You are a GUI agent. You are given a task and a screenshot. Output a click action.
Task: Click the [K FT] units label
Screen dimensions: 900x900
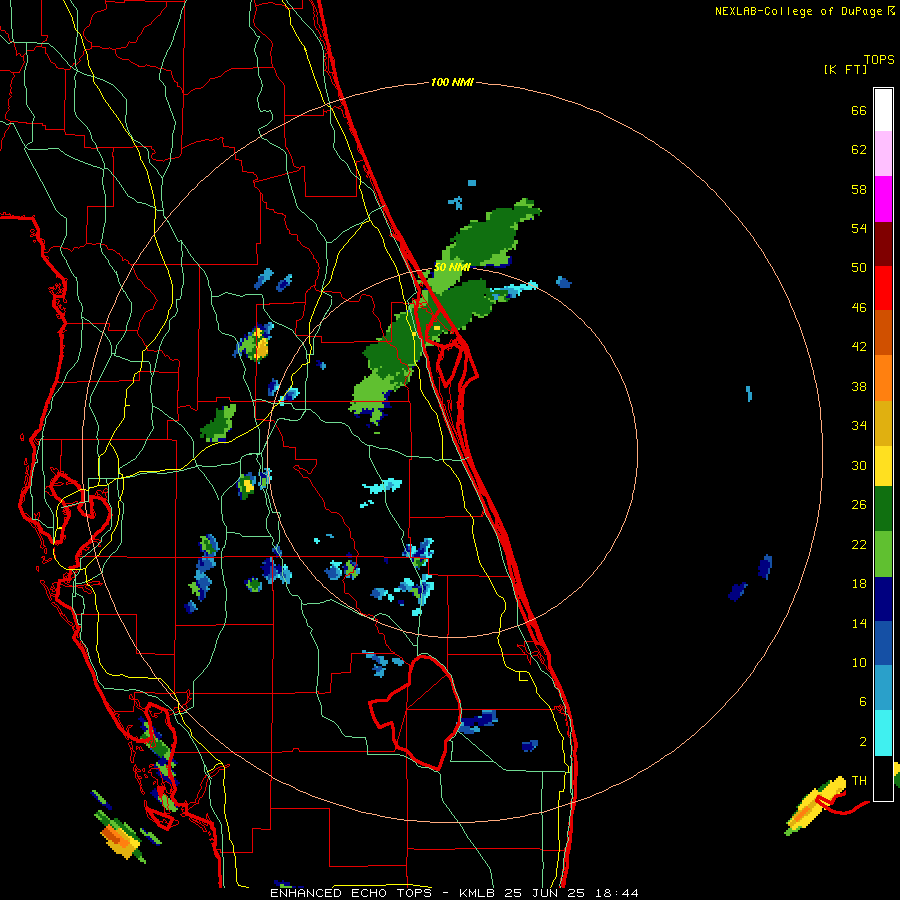tap(845, 69)
